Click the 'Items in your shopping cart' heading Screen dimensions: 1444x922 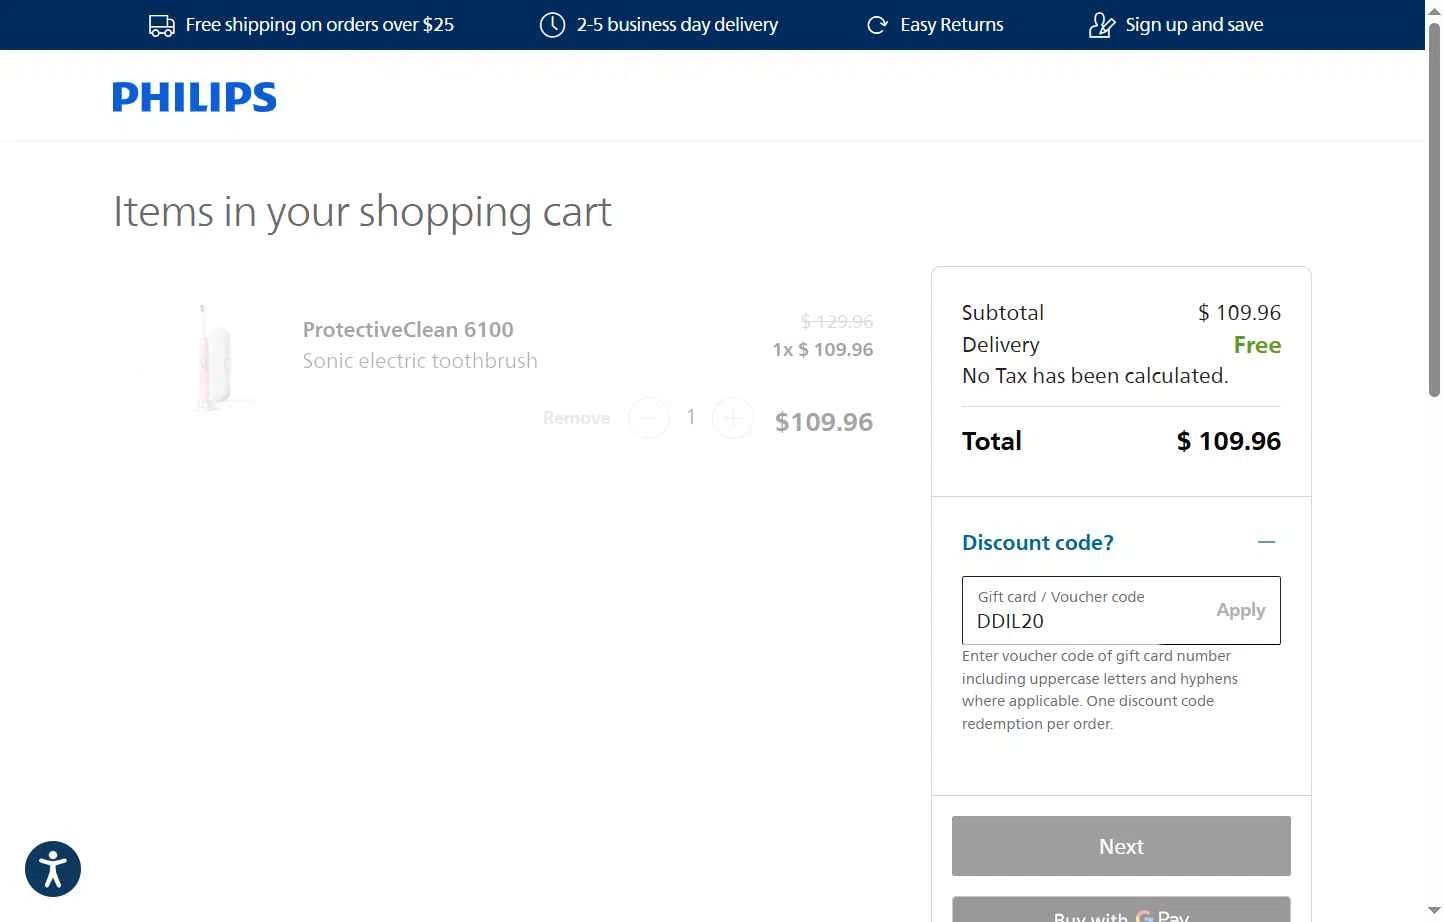(362, 212)
